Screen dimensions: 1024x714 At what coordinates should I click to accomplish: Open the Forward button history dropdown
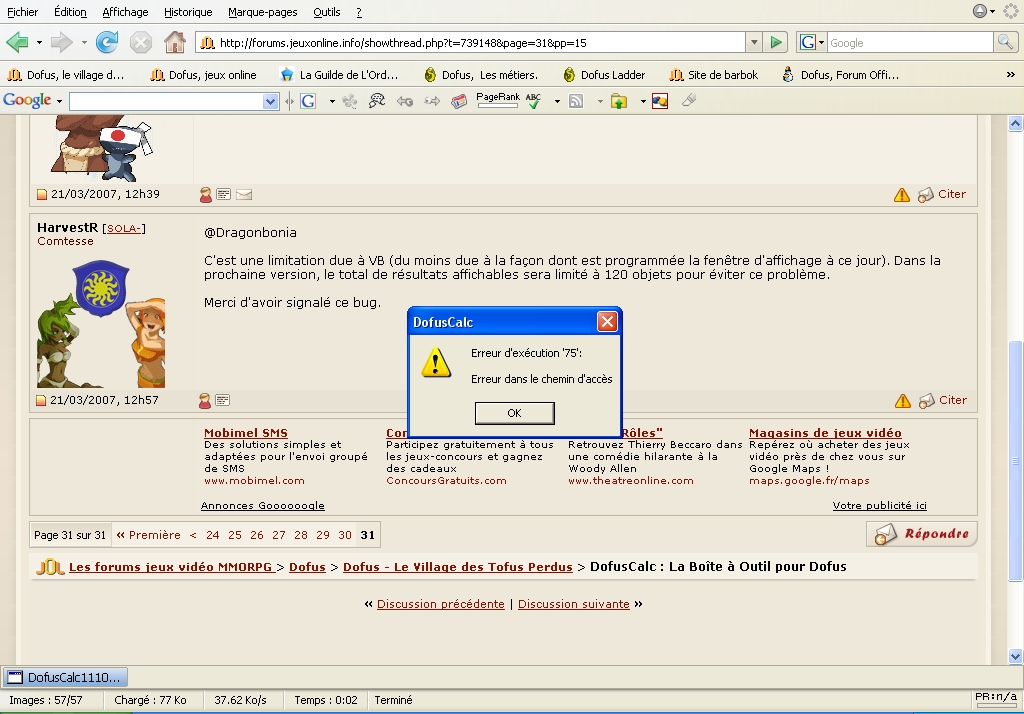point(84,43)
